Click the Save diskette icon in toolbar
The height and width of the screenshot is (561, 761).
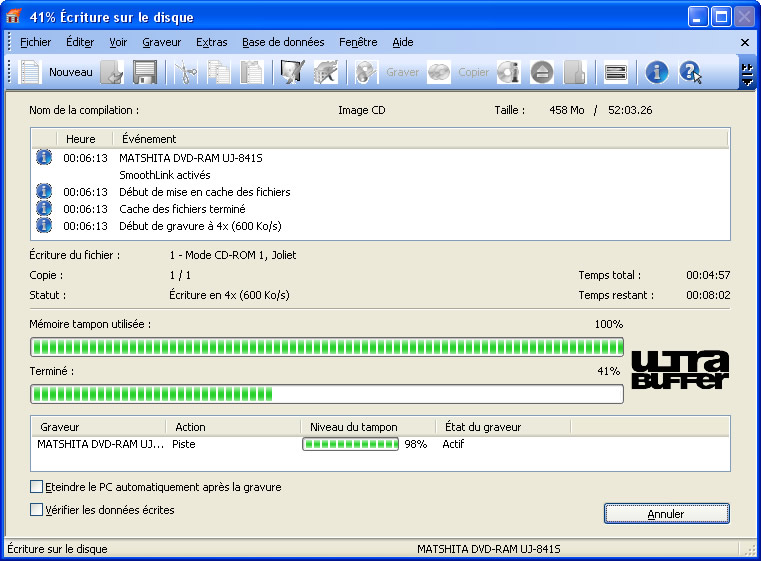pyautogui.click(x=145, y=72)
